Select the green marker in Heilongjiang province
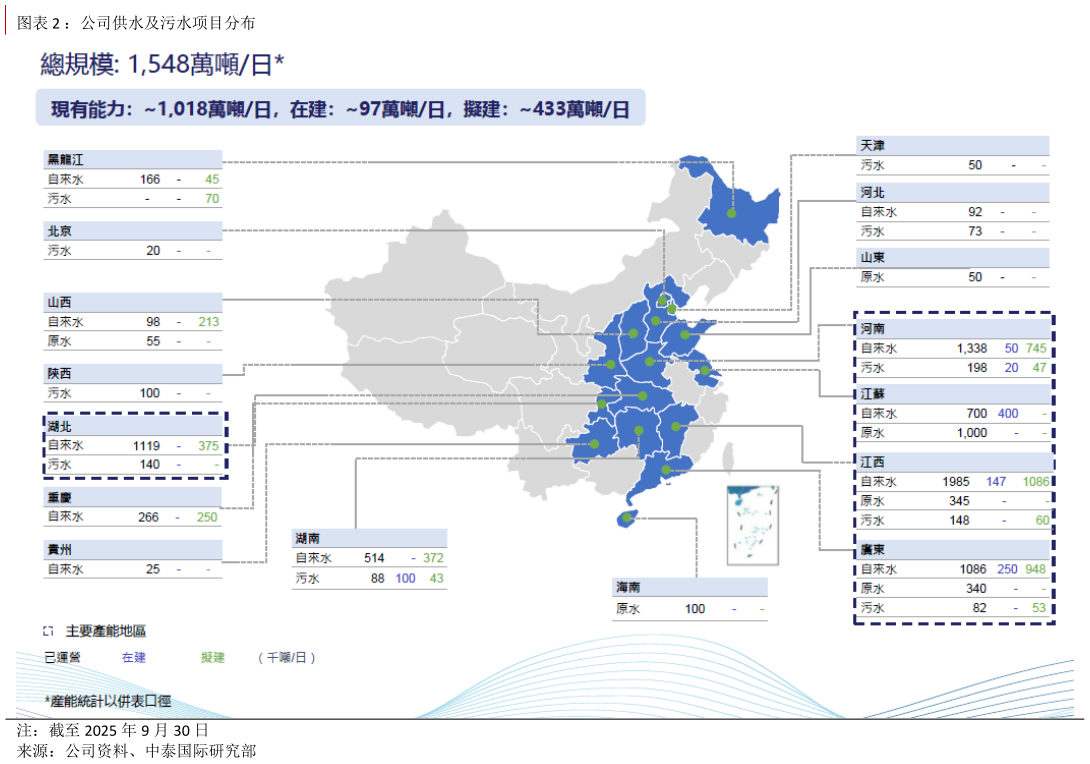Viewport: 1090px width, 764px height. pos(731,213)
